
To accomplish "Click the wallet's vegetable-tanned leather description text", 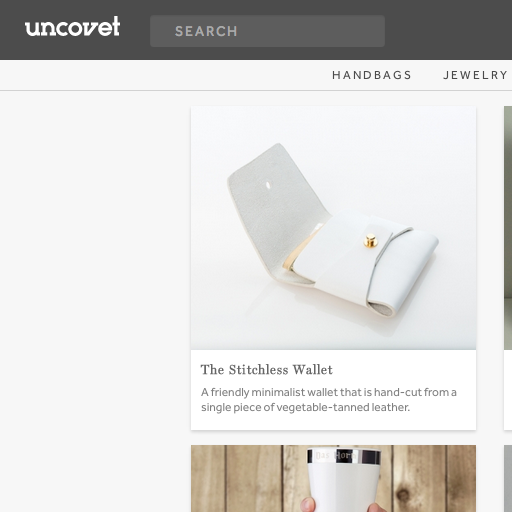I will (x=329, y=400).
